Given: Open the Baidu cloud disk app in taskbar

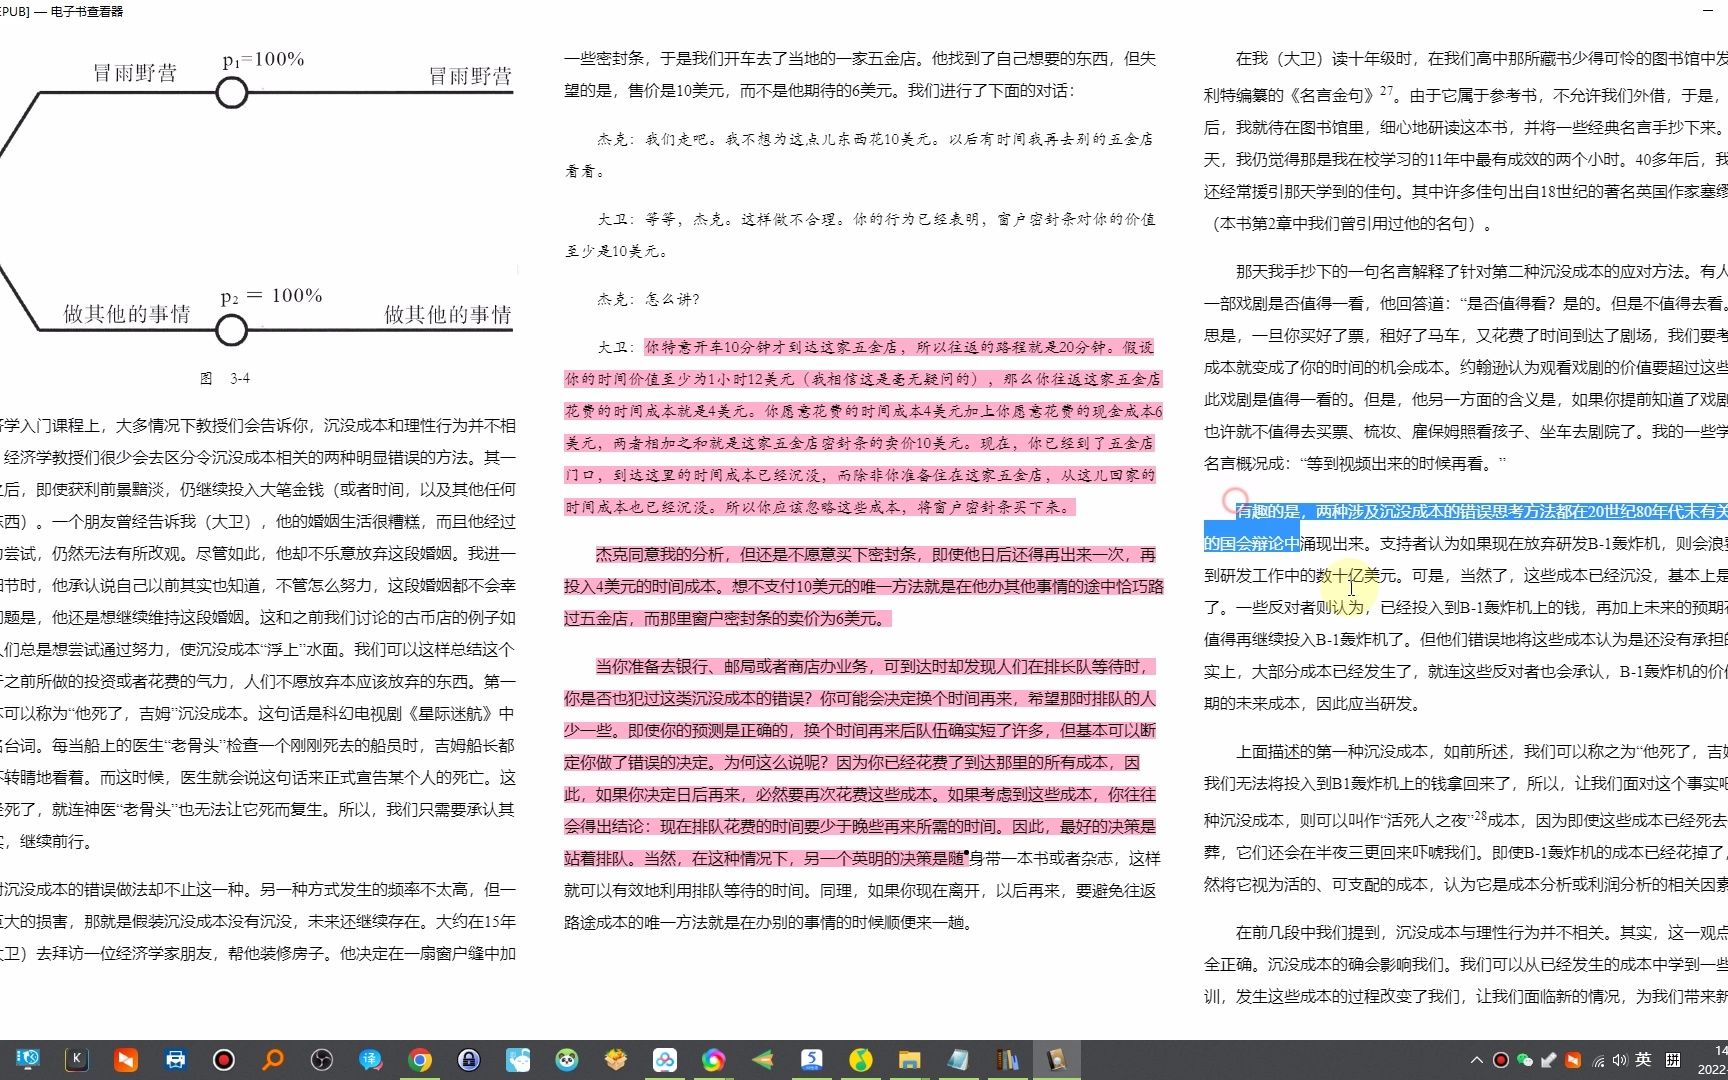Looking at the screenshot, I should pos(665,1060).
